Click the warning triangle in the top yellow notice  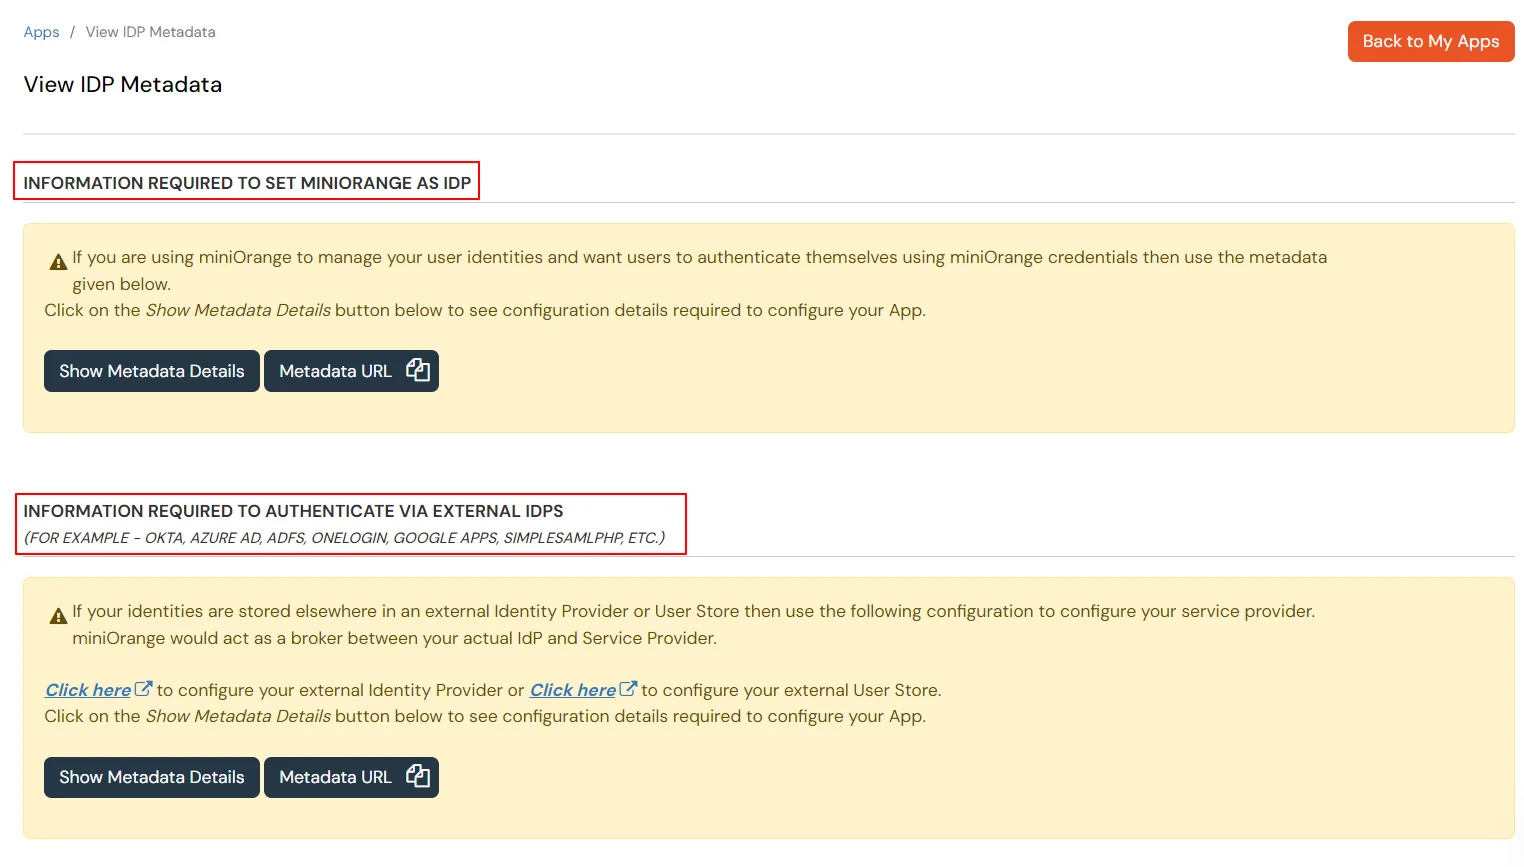58,260
